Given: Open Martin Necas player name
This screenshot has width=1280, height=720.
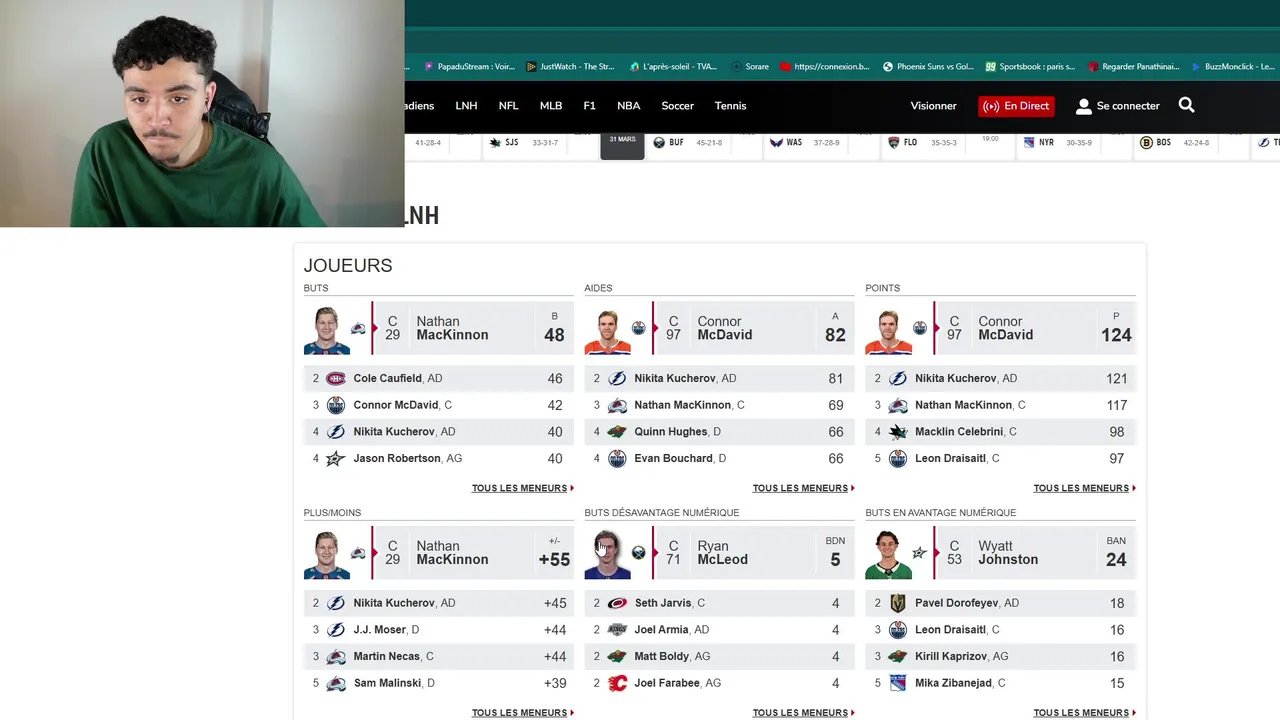Looking at the screenshot, I should click(x=386, y=657).
